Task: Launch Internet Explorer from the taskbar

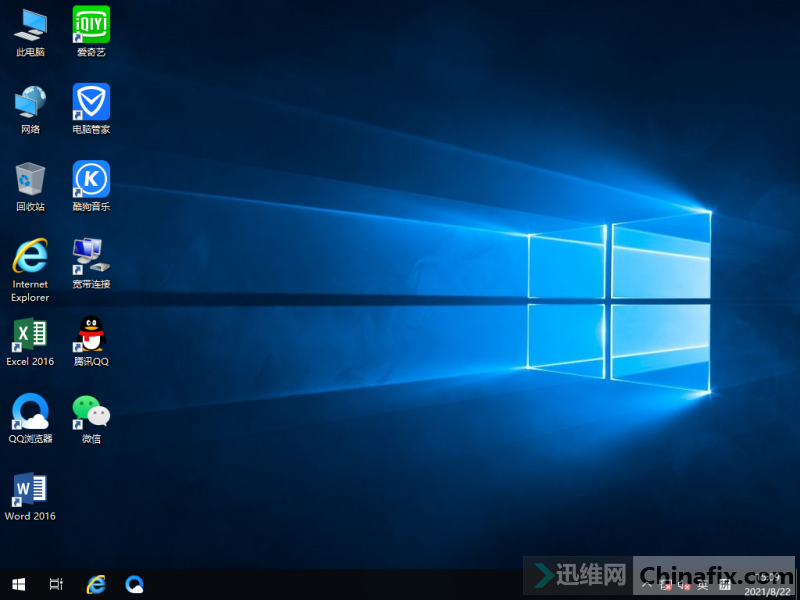Action: tap(95, 584)
